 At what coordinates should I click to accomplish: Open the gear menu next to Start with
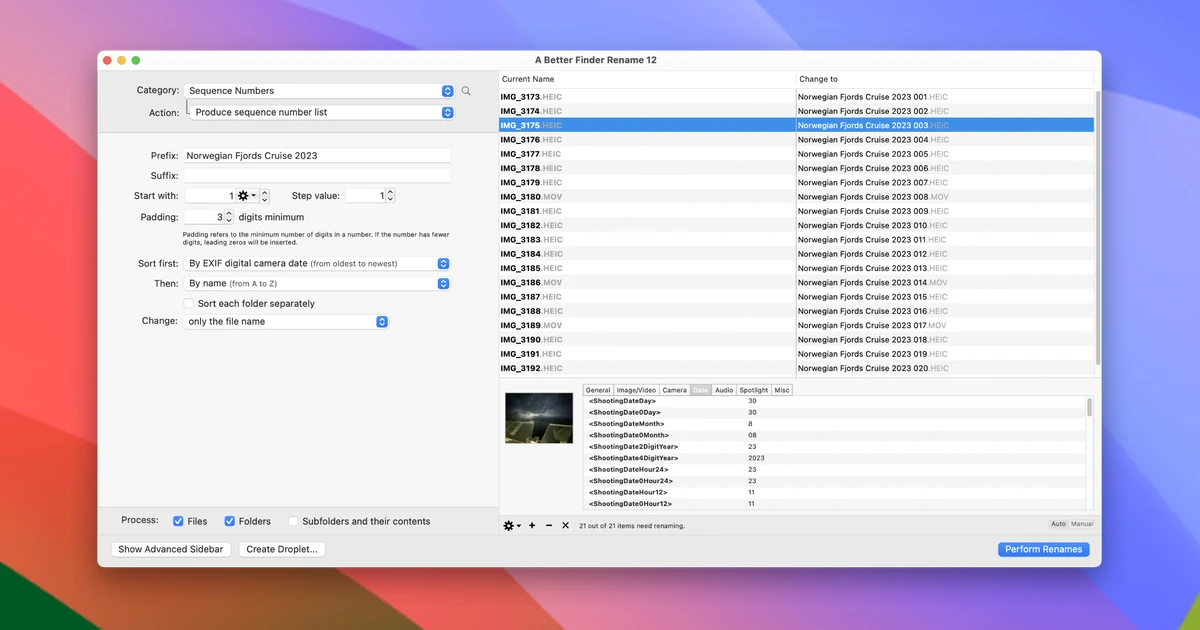coord(246,196)
